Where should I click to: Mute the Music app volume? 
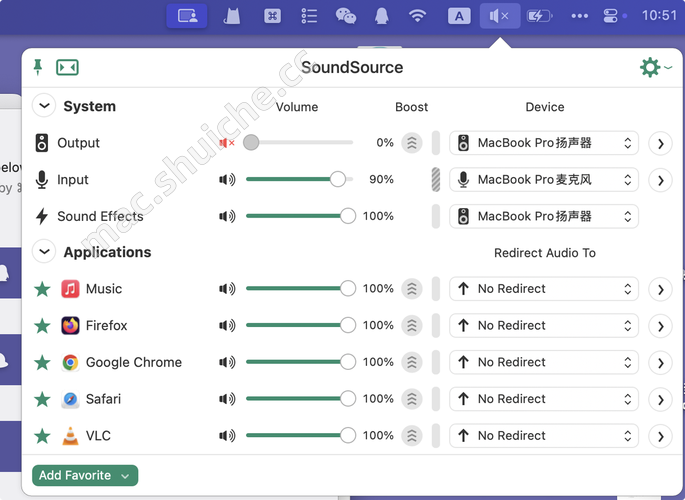227,289
